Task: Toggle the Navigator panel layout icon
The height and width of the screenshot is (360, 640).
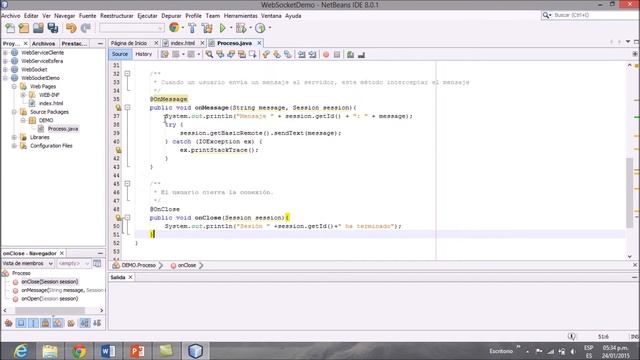Action: click(97, 264)
